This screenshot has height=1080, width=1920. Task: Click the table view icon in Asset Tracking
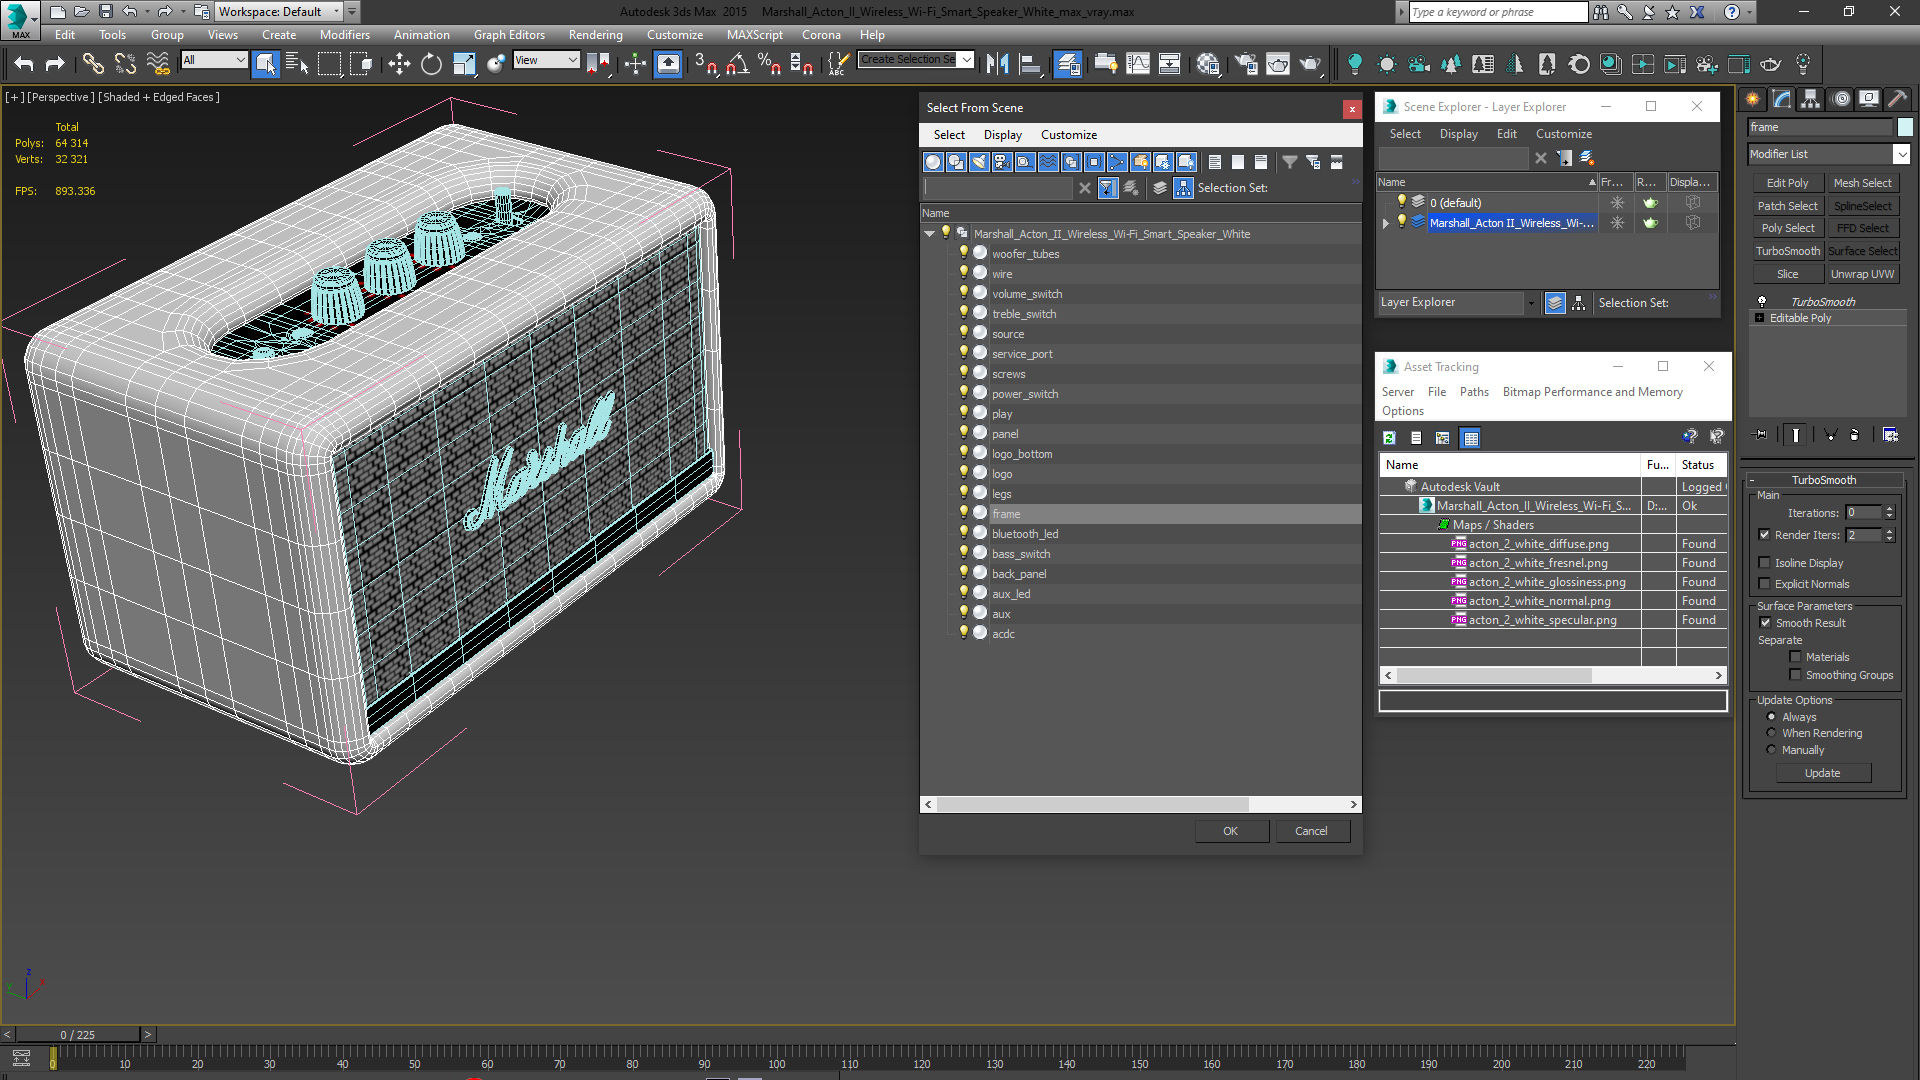[1470, 438]
